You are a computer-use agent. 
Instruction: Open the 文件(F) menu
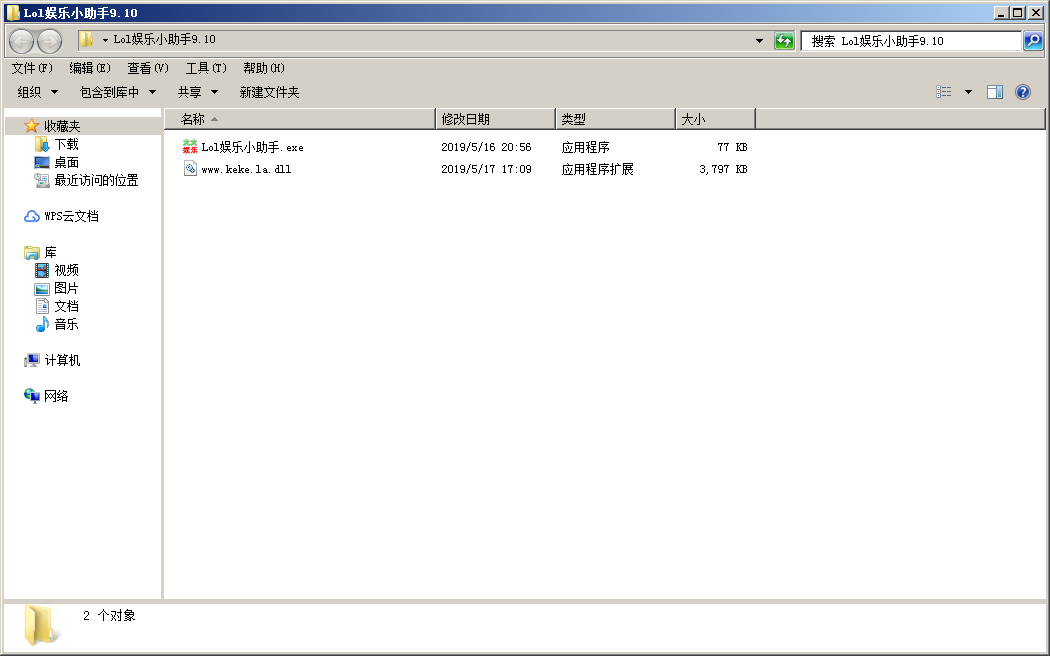pos(32,68)
